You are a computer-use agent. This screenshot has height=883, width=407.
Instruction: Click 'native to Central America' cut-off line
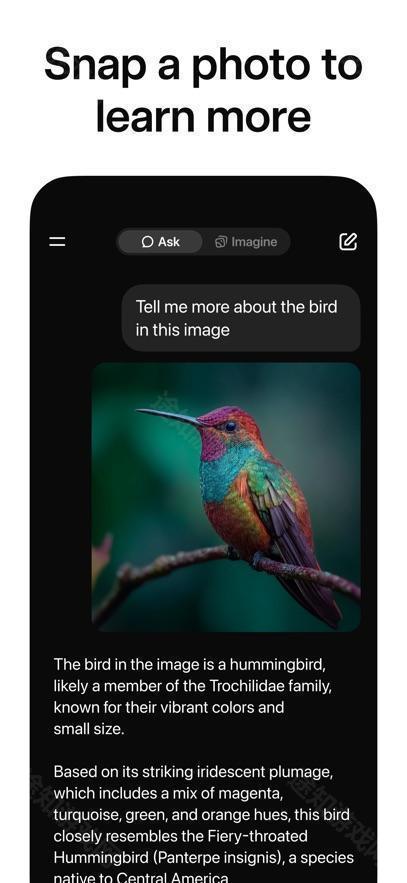coord(142,877)
